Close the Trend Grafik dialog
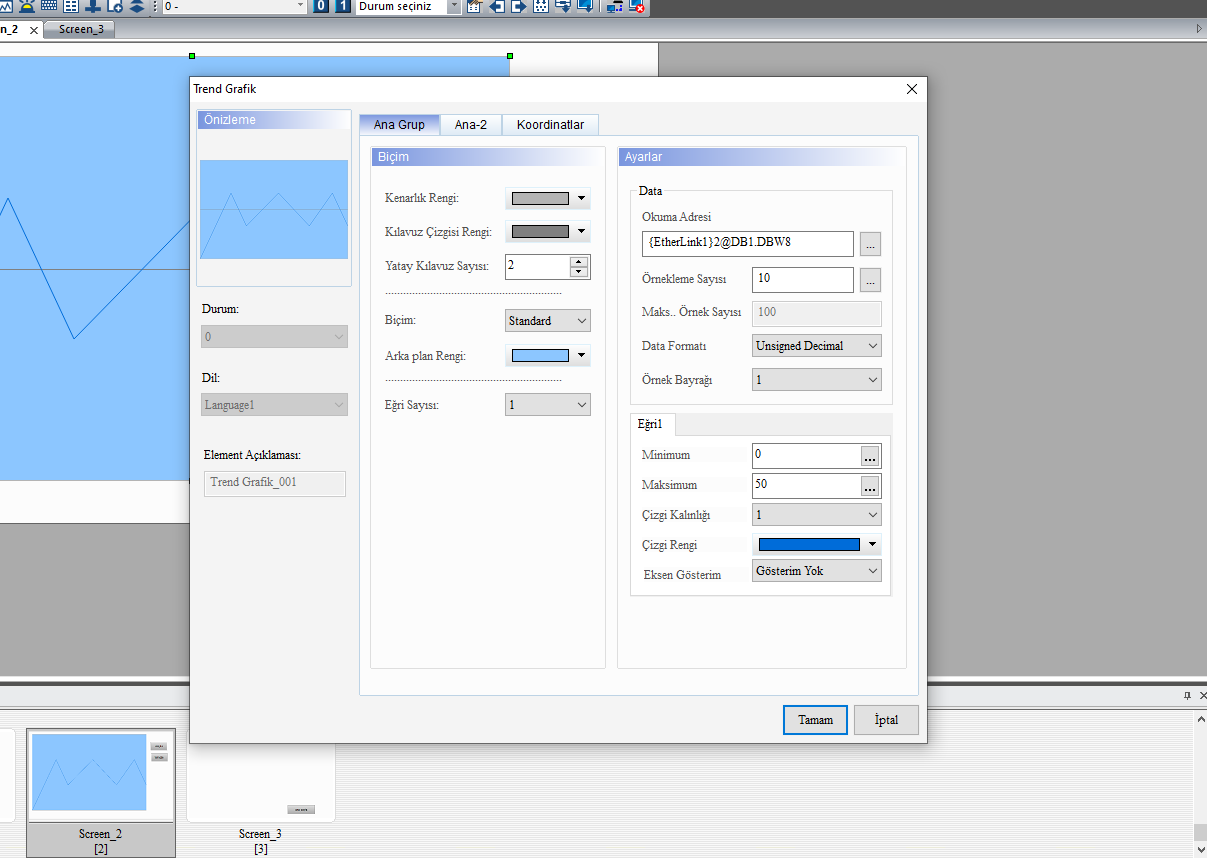This screenshot has width=1207, height=858. click(911, 89)
